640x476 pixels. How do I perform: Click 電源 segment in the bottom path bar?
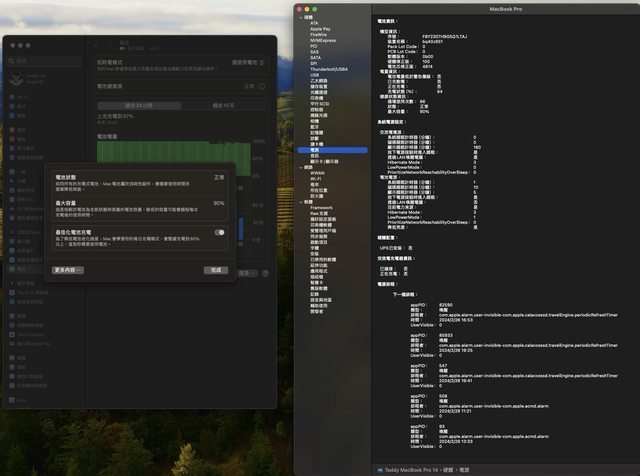coord(464,470)
